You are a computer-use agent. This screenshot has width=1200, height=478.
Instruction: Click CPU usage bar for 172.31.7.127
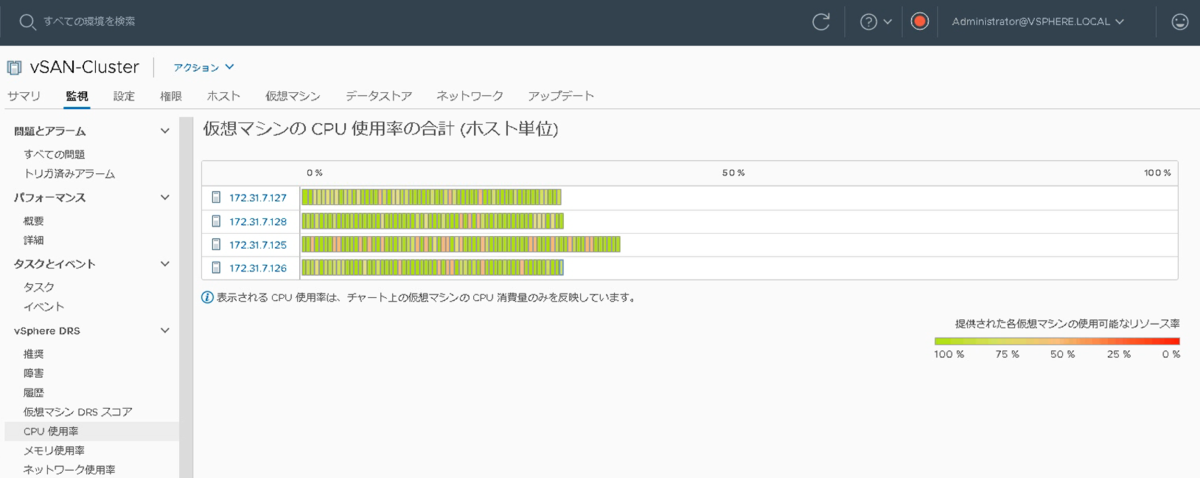click(x=431, y=198)
